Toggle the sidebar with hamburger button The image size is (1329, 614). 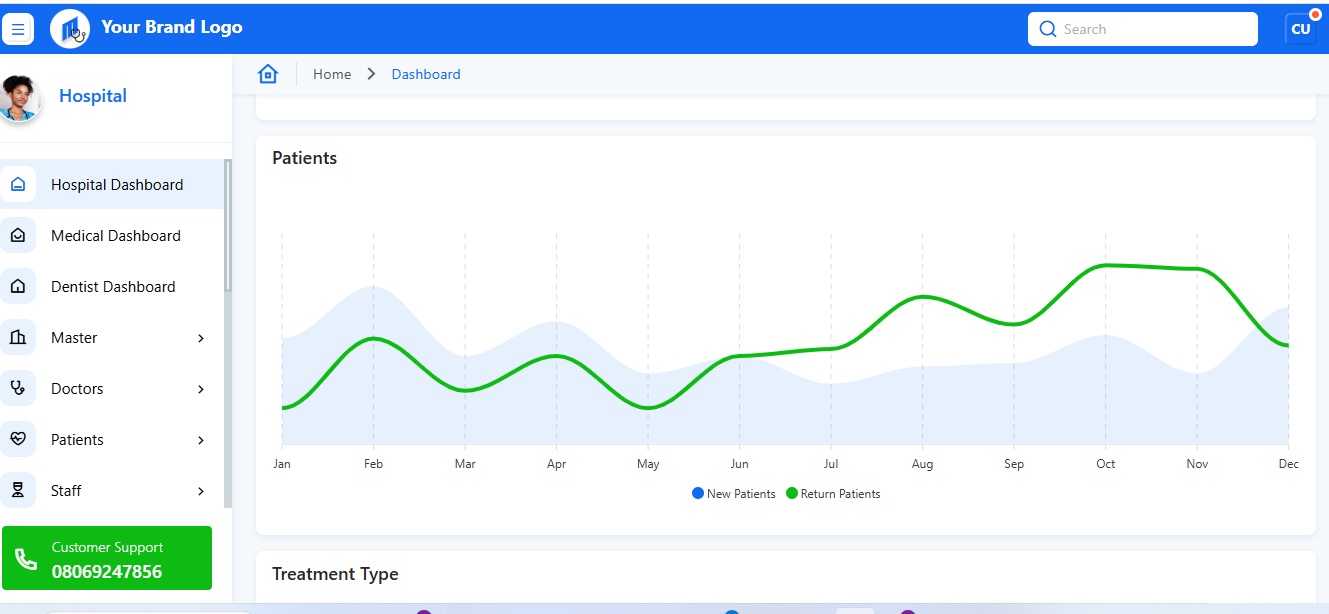pos(18,28)
